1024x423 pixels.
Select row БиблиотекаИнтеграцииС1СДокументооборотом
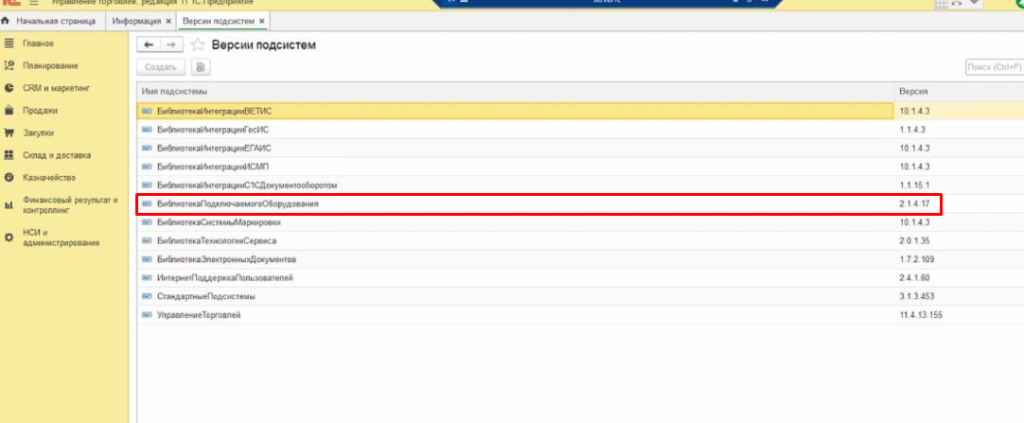point(580,185)
